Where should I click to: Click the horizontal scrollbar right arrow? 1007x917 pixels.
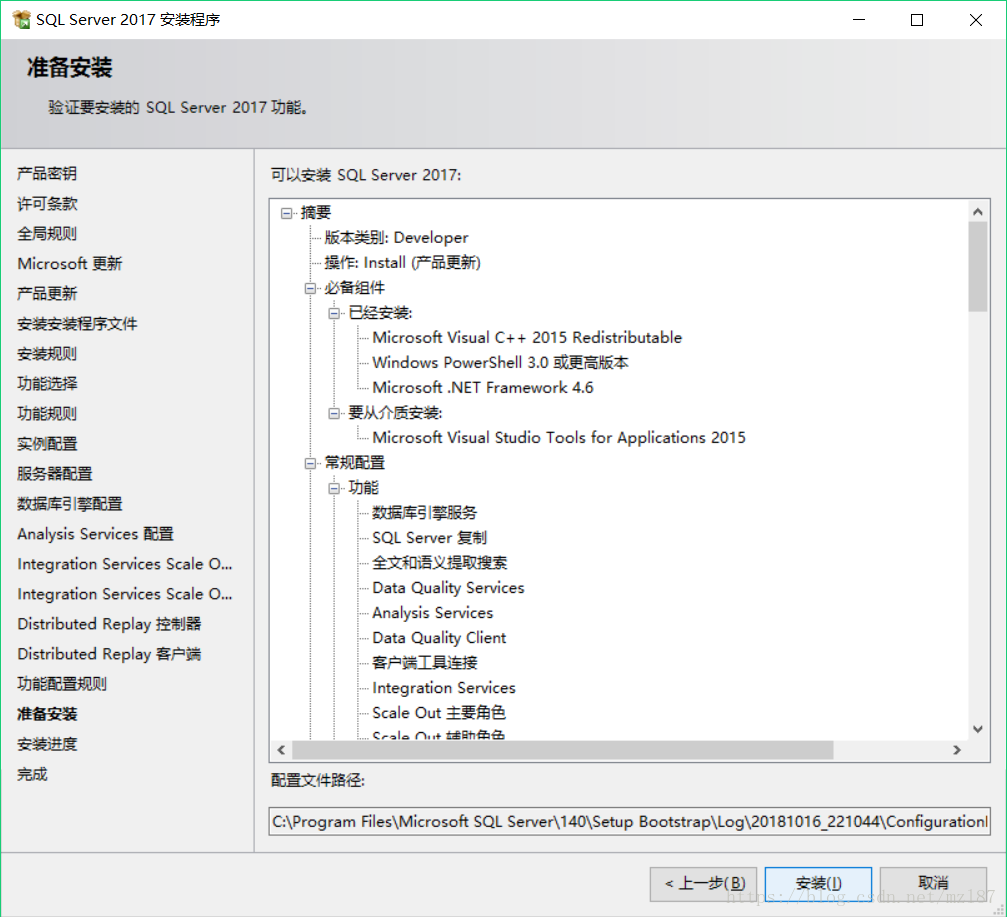[957, 749]
